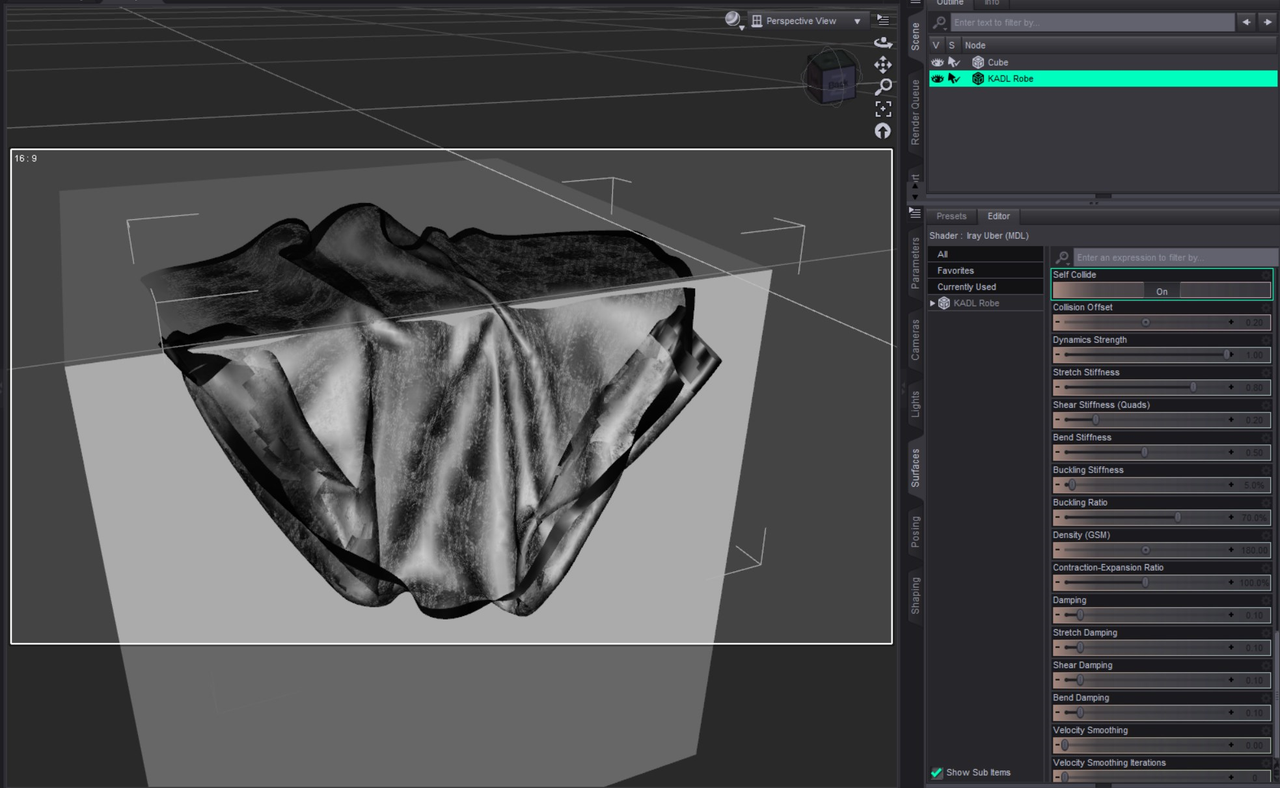This screenshot has height=788, width=1280.
Task: Adjust the Stretch Stiffness slider
Action: (x=1162, y=387)
